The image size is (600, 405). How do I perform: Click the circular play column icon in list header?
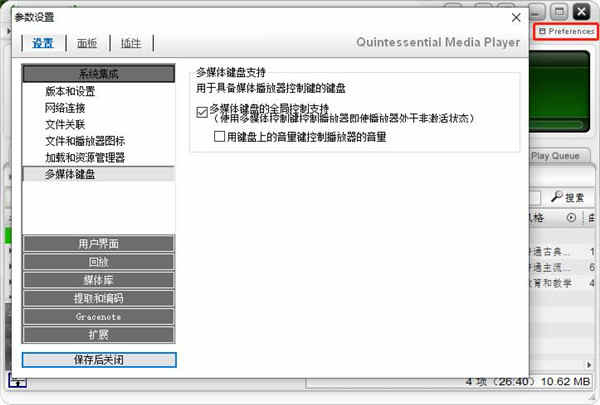(571, 218)
